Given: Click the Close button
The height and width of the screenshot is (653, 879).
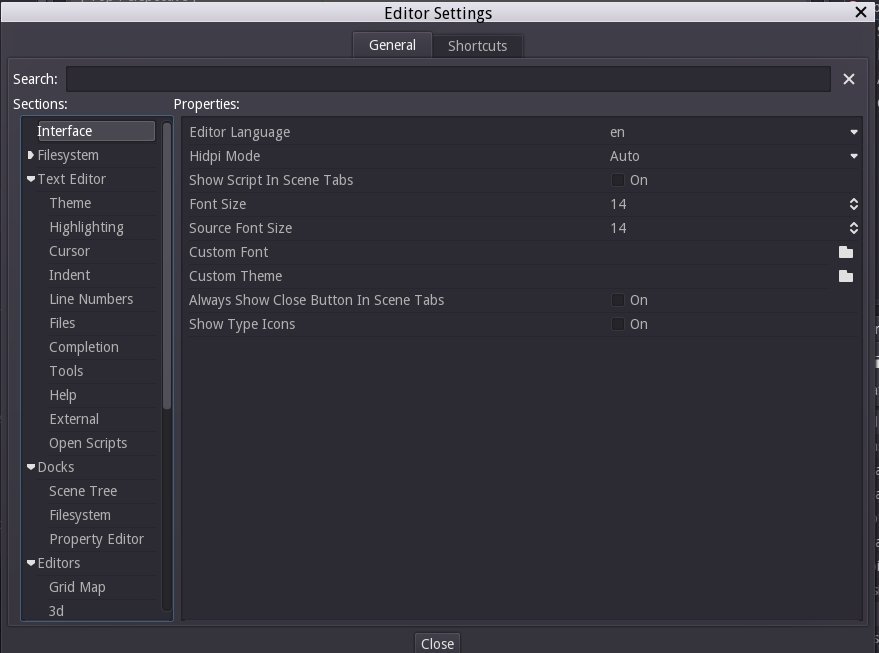Looking at the screenshot, I should click(437, 643).
